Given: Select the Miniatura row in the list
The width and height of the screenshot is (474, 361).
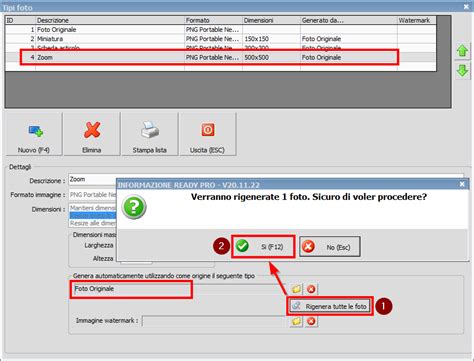Looking at the screenshot, I should 221,39.
